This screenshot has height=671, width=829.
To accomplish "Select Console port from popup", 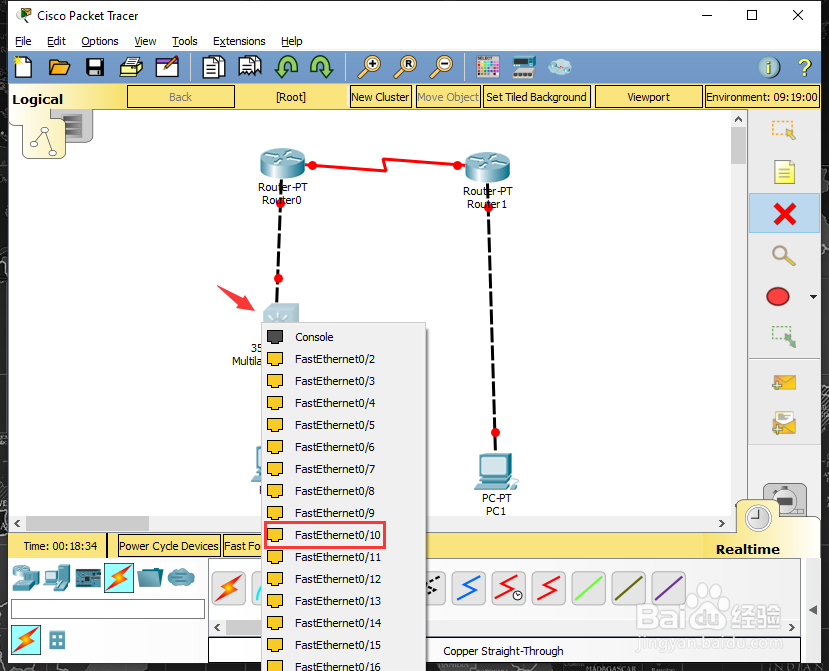I will tap(344, 337).
